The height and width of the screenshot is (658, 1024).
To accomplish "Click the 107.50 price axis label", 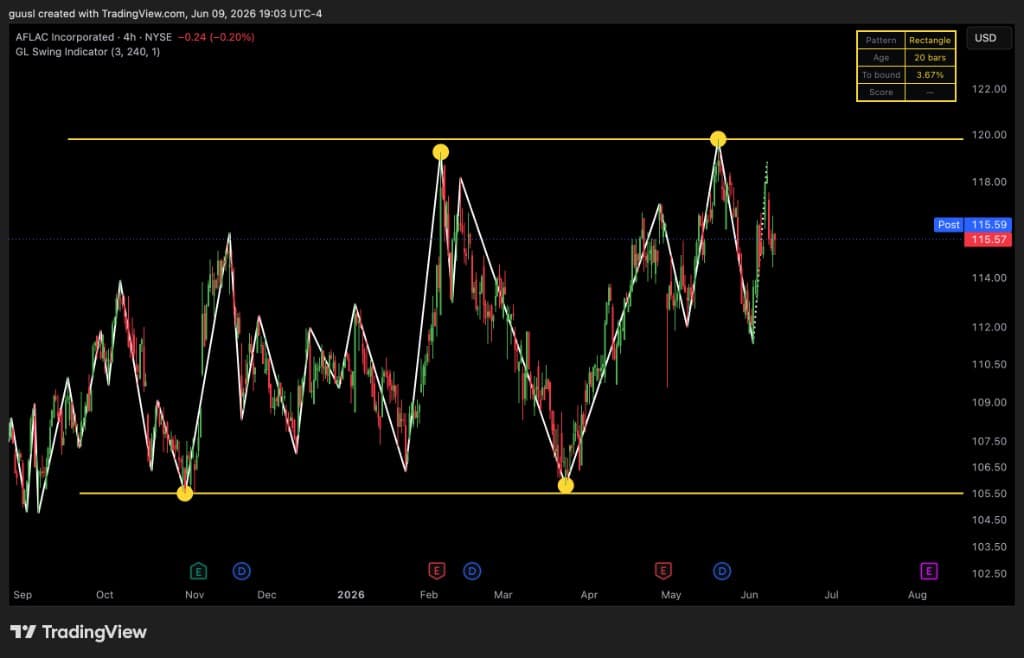I will point(989,441).
